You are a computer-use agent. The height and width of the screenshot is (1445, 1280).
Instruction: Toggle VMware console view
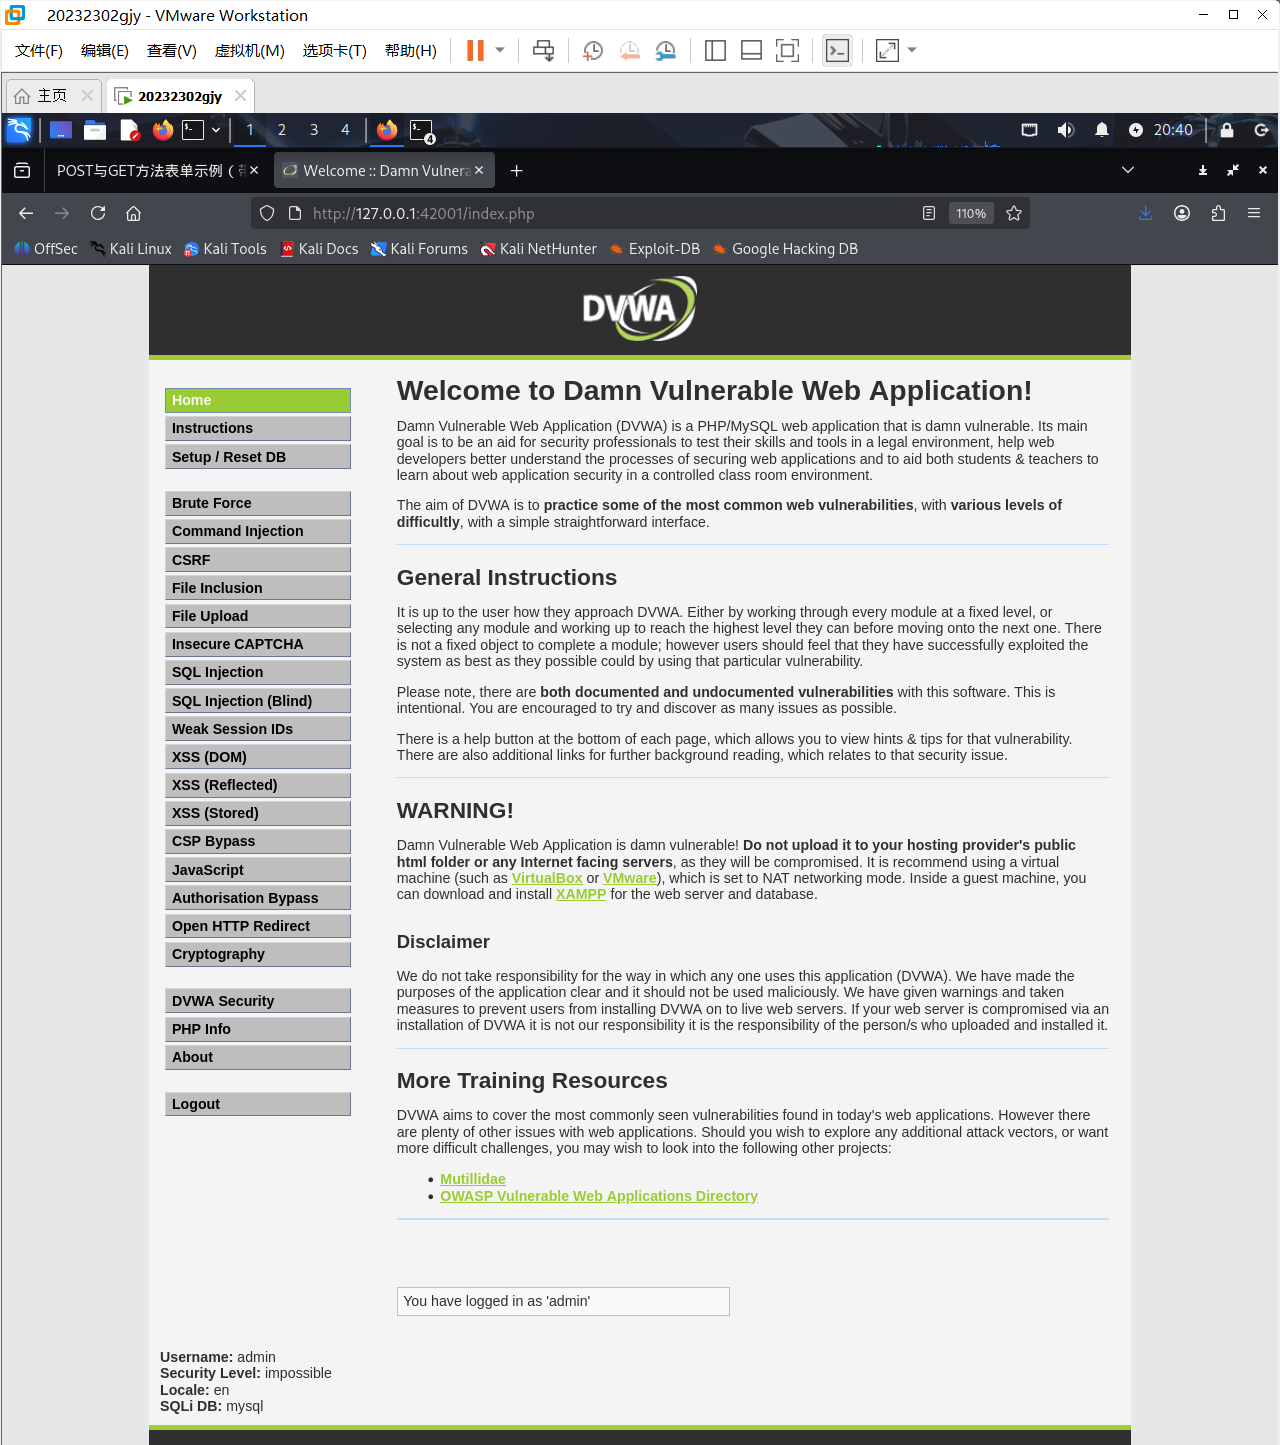837,51
